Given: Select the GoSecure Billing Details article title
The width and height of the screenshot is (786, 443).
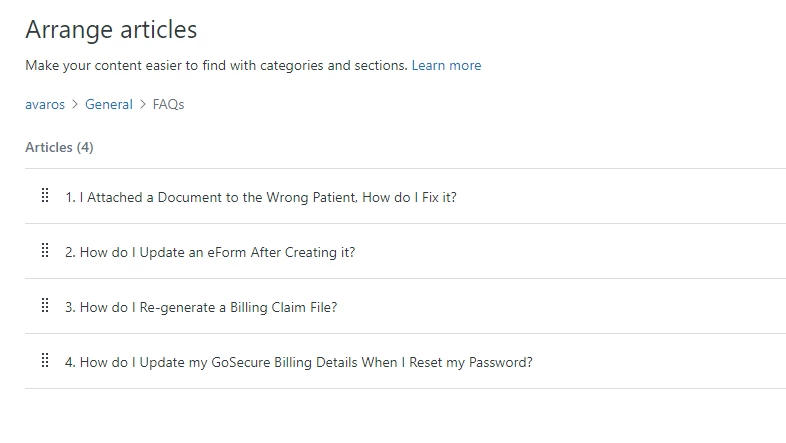Looking at the screenshot, I should 298,362.
